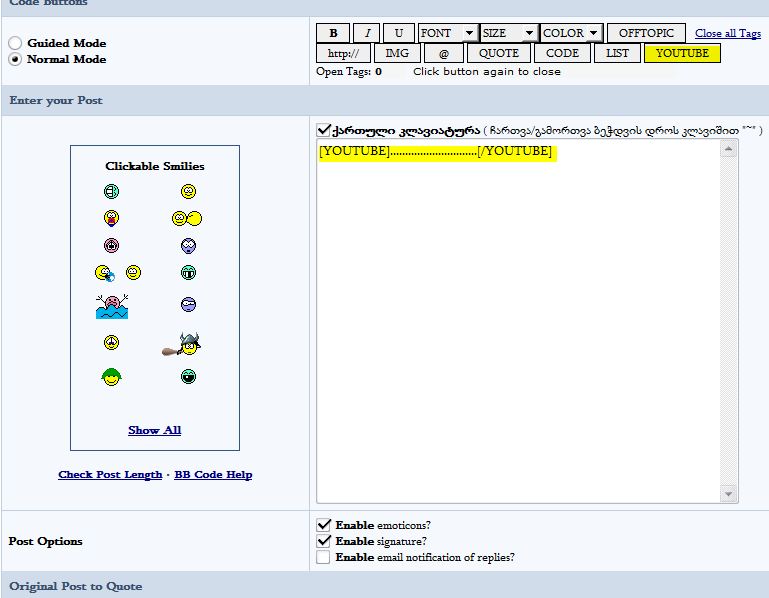The image size is (769, 598).
Task: Insert a LIST tag
Action: click(x=617, y=53)
